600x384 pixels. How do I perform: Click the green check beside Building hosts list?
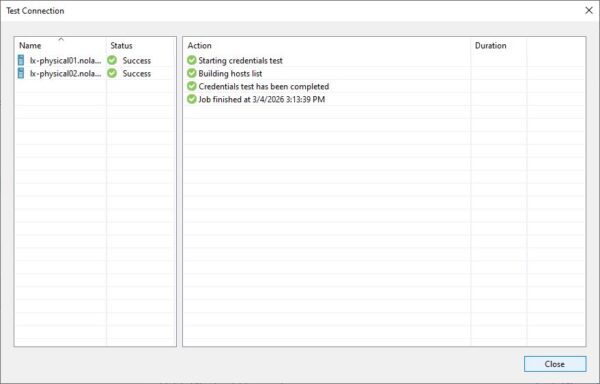click(x=192, y=73)
